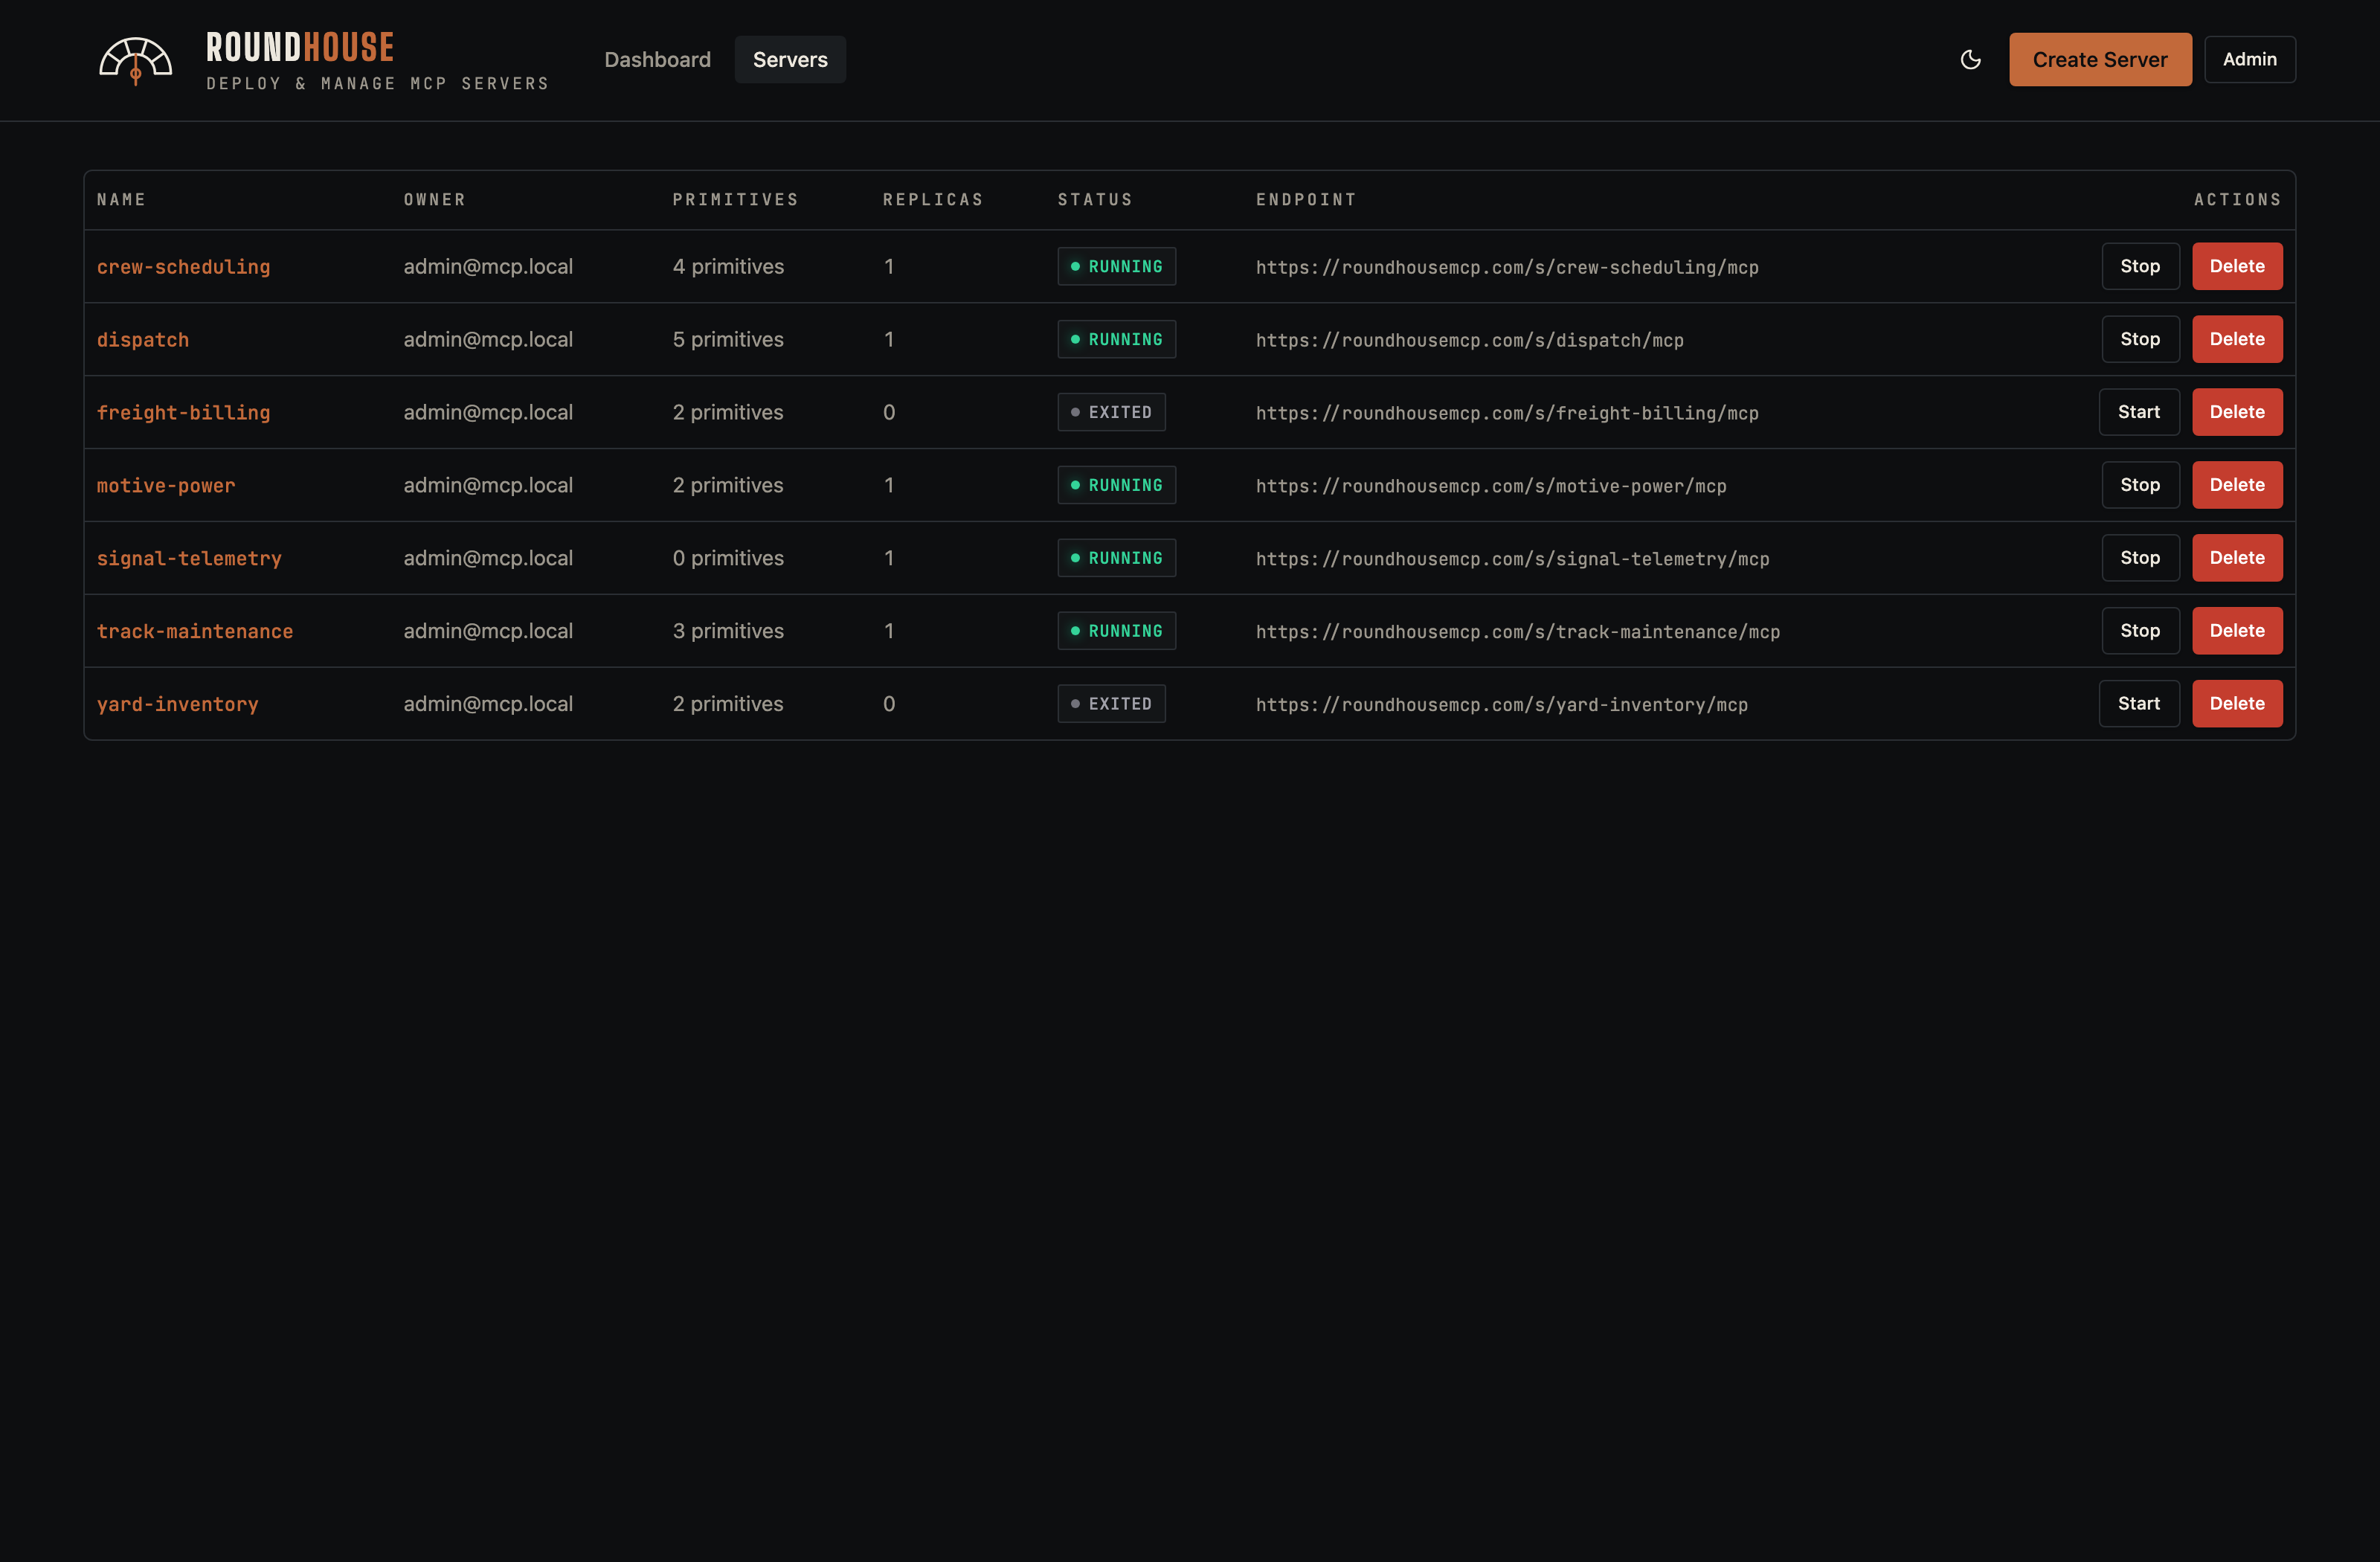This screenshot has width=2380, height=1562.
Task: Open the signal-telemetry server link
Action: [x=189, y=559]
